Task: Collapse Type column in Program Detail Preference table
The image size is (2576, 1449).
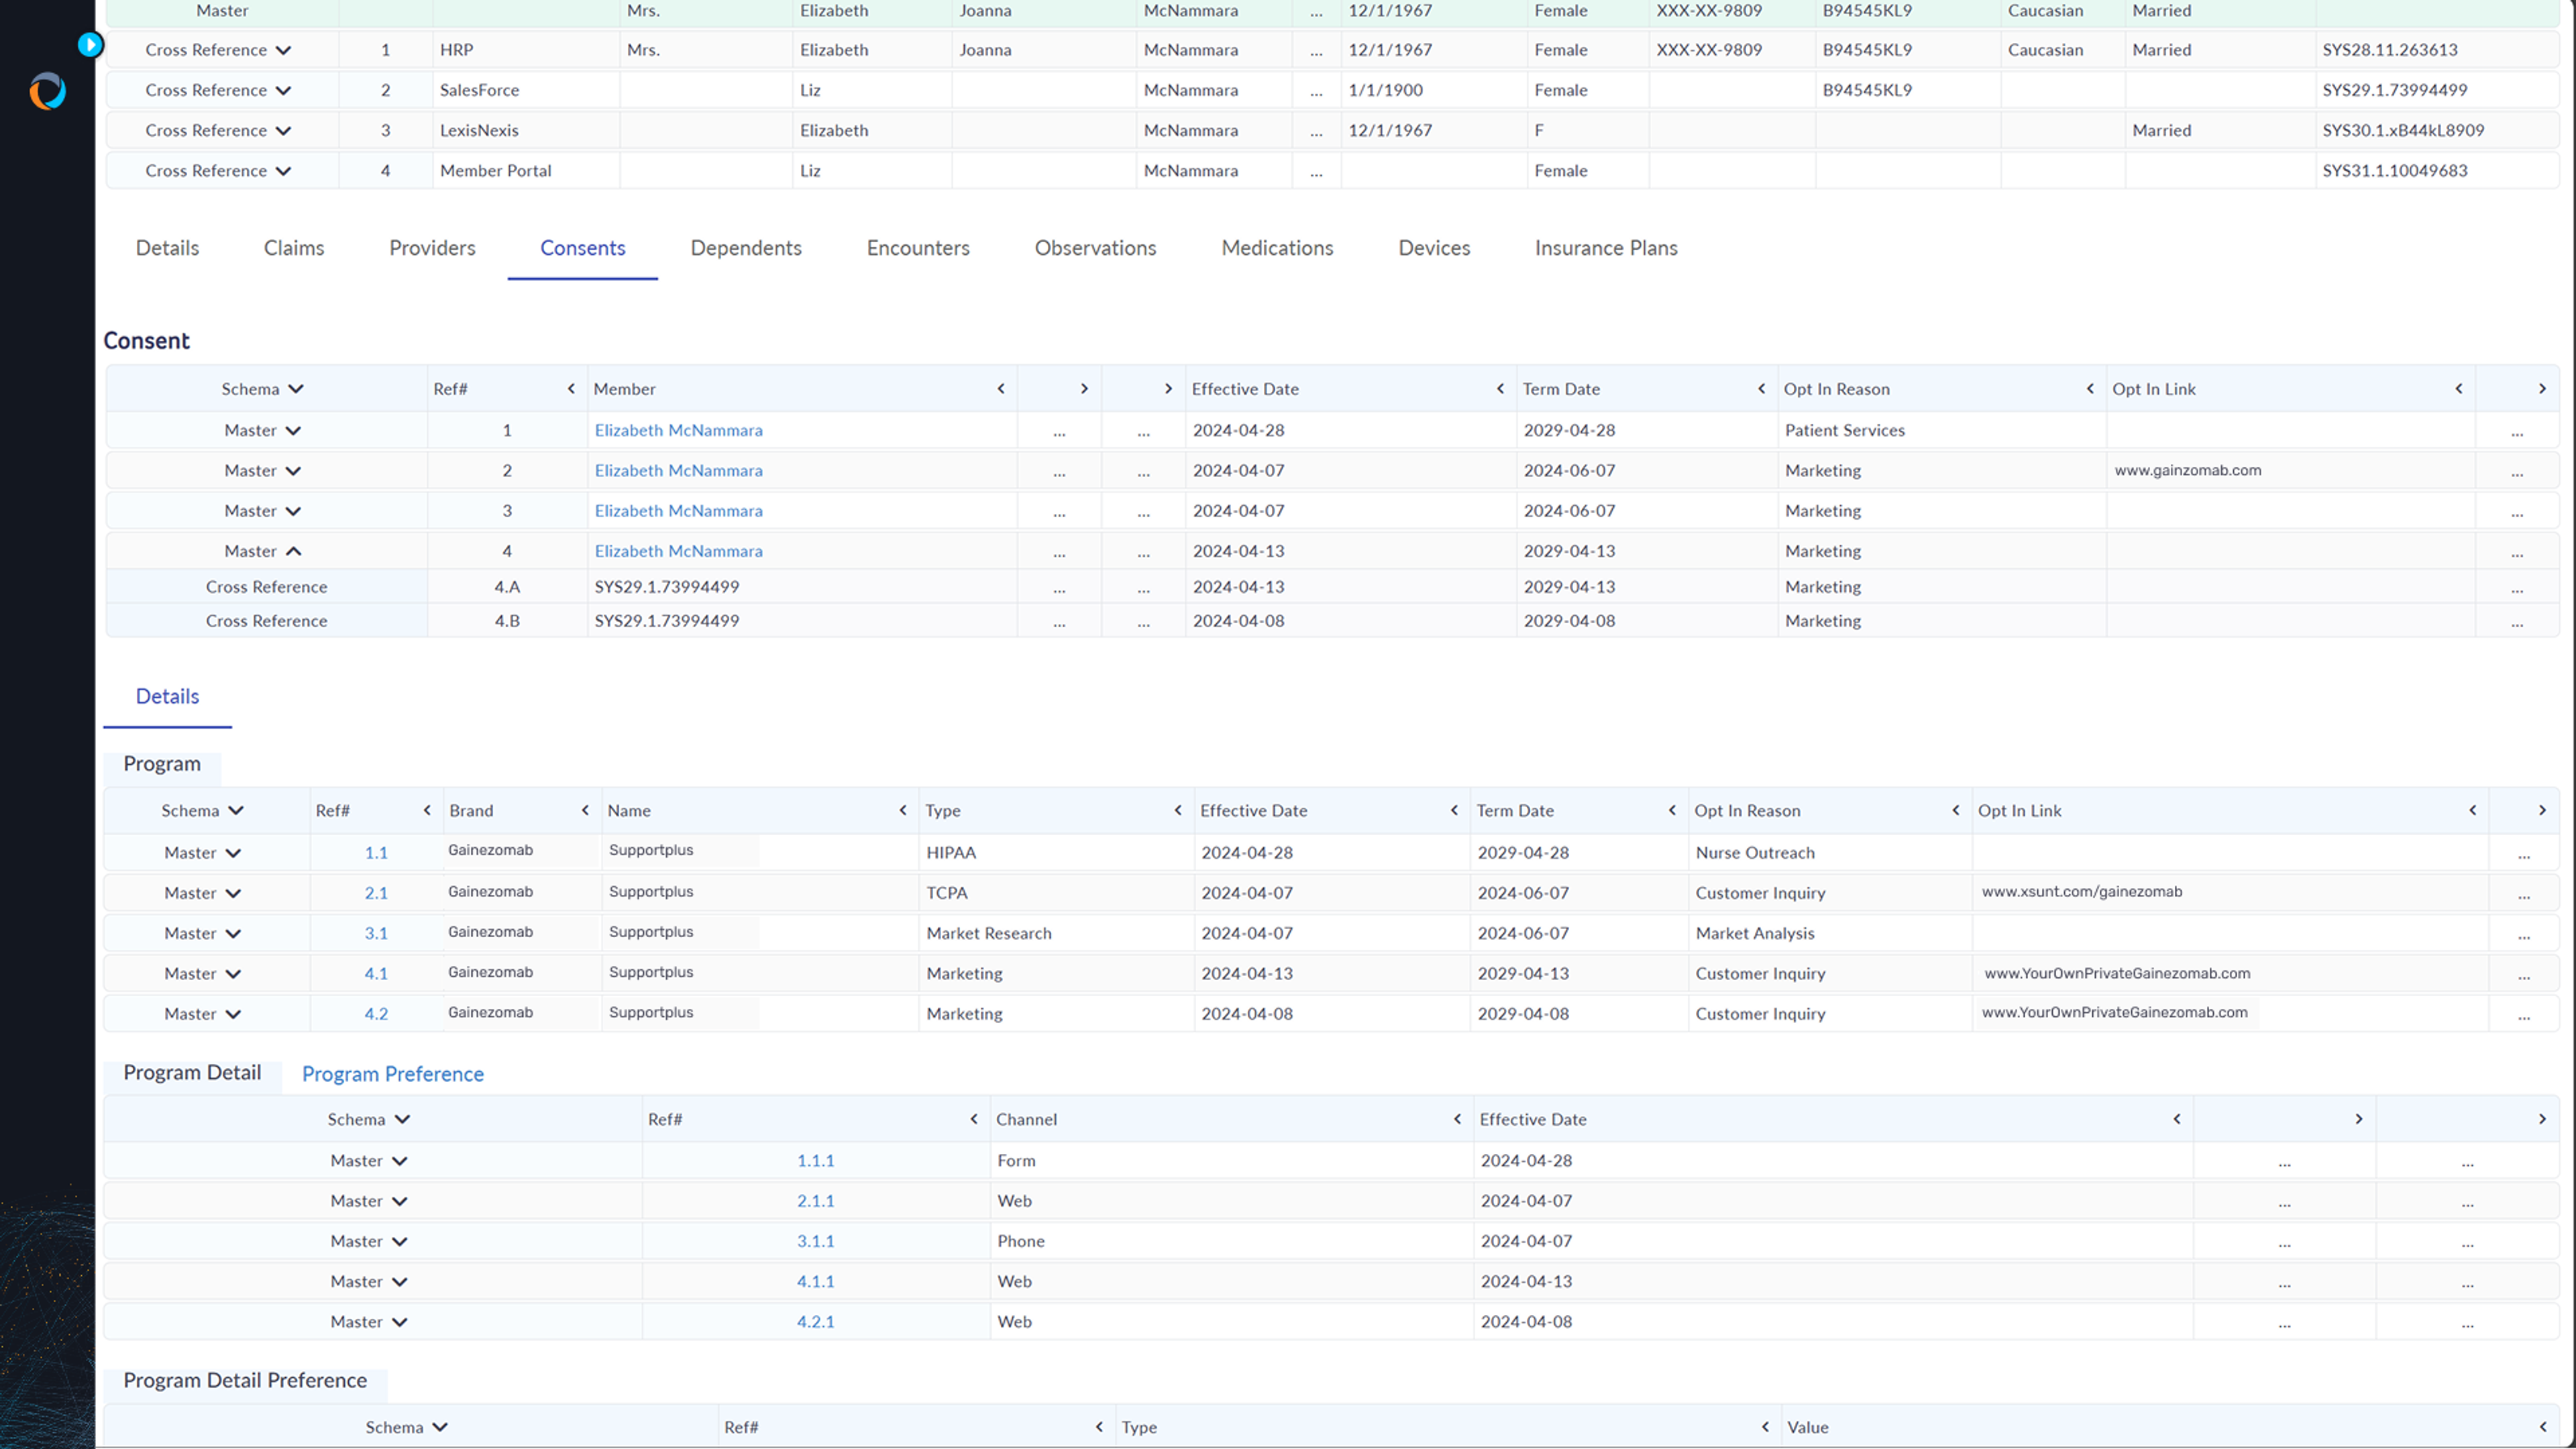Action: pyautogui.click(x=1765, y=1427)
